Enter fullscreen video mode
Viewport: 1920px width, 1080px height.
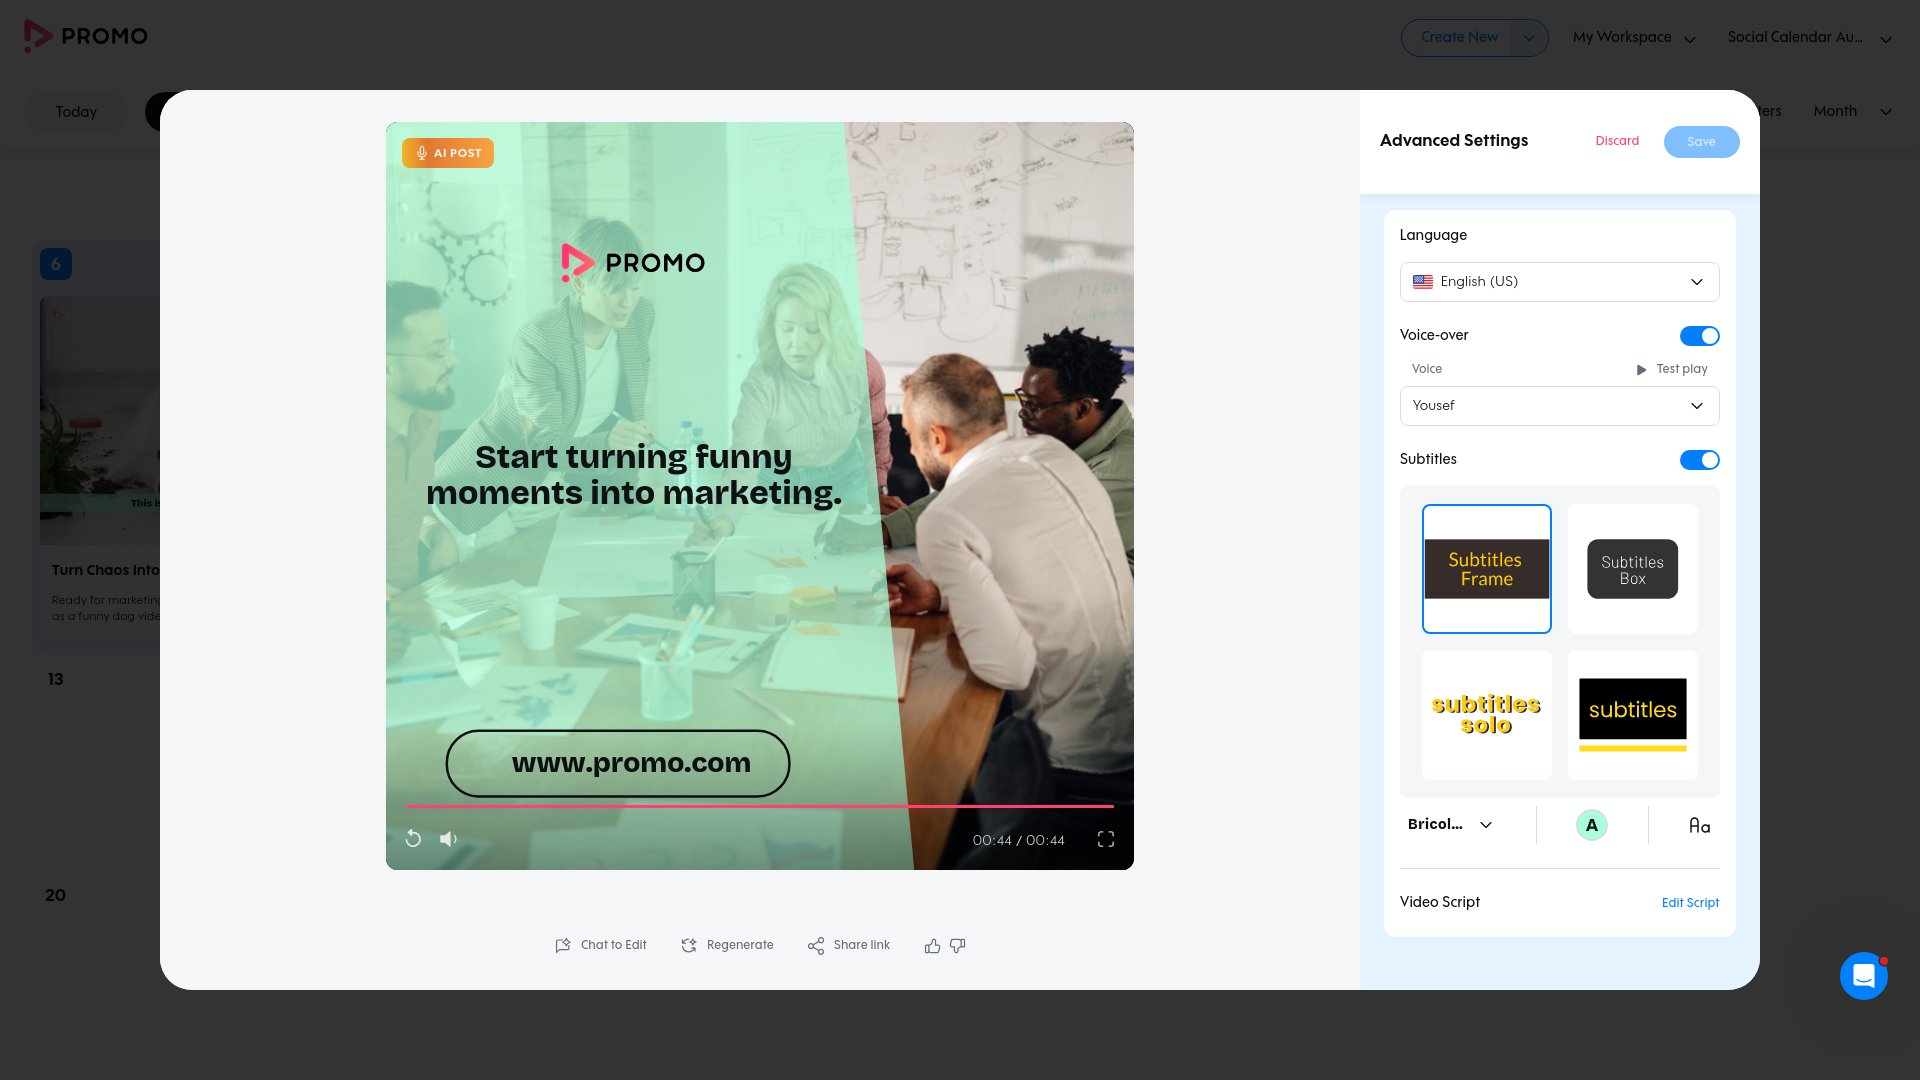(x=1106, y=839)
